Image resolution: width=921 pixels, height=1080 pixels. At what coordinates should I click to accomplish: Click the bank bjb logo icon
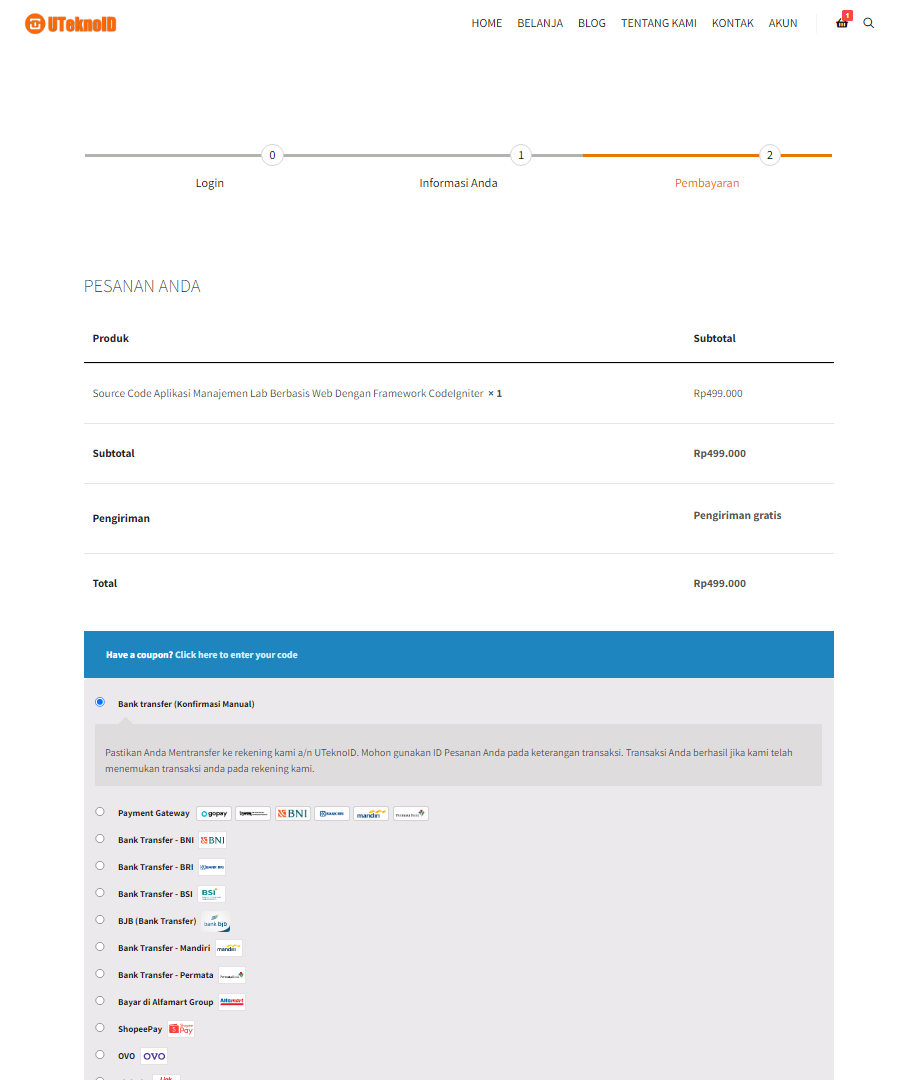click(217, 922)
